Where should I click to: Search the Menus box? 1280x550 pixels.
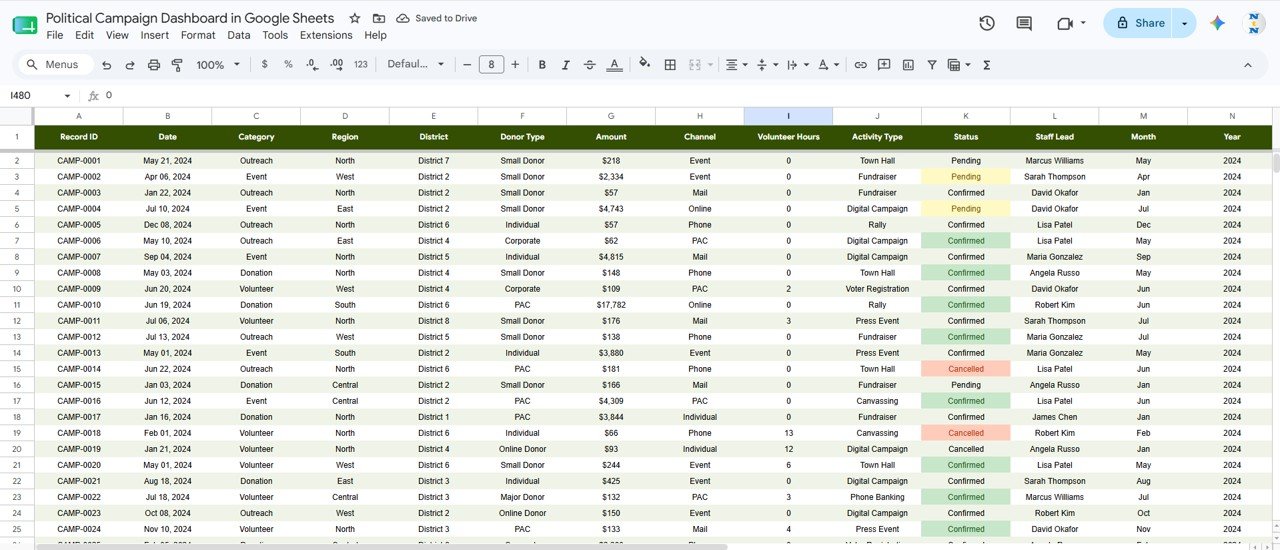point(55,65)
